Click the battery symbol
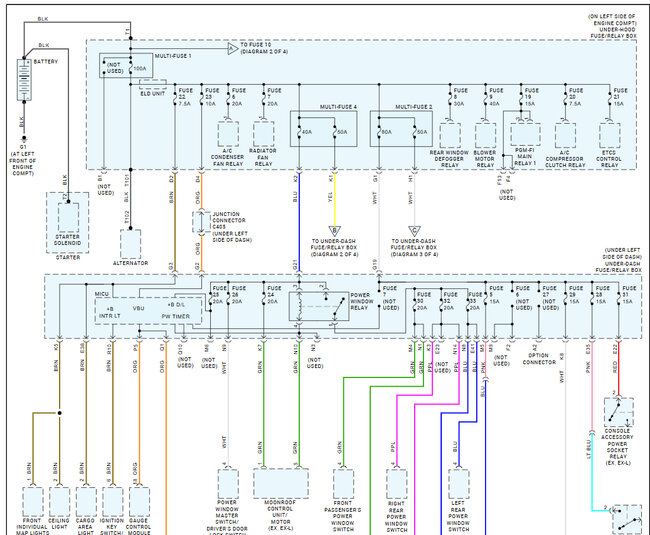Viewport: 650px width, 535px height. pyautogui.click(x=24, y=80)
